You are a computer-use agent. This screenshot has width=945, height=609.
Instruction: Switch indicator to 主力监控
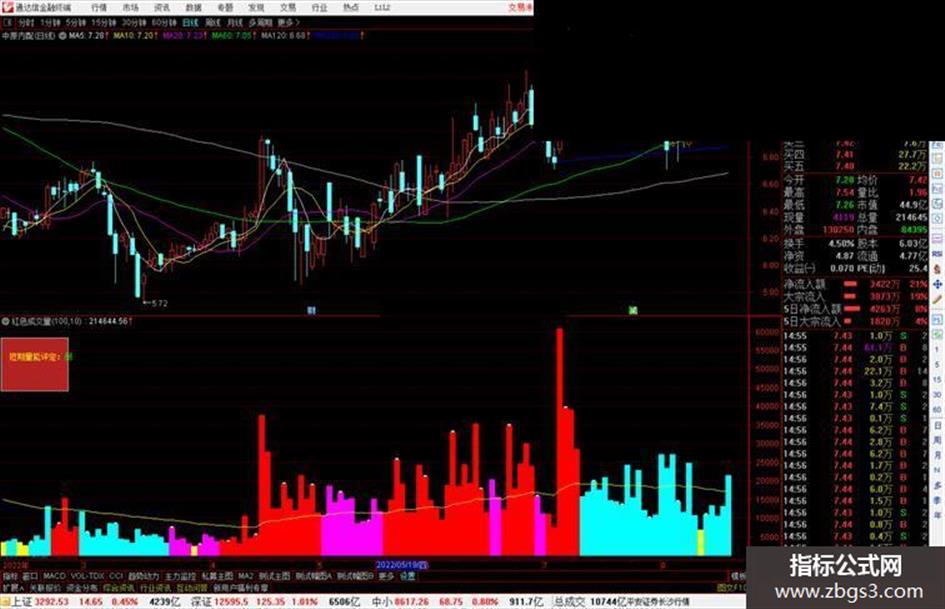180,576
